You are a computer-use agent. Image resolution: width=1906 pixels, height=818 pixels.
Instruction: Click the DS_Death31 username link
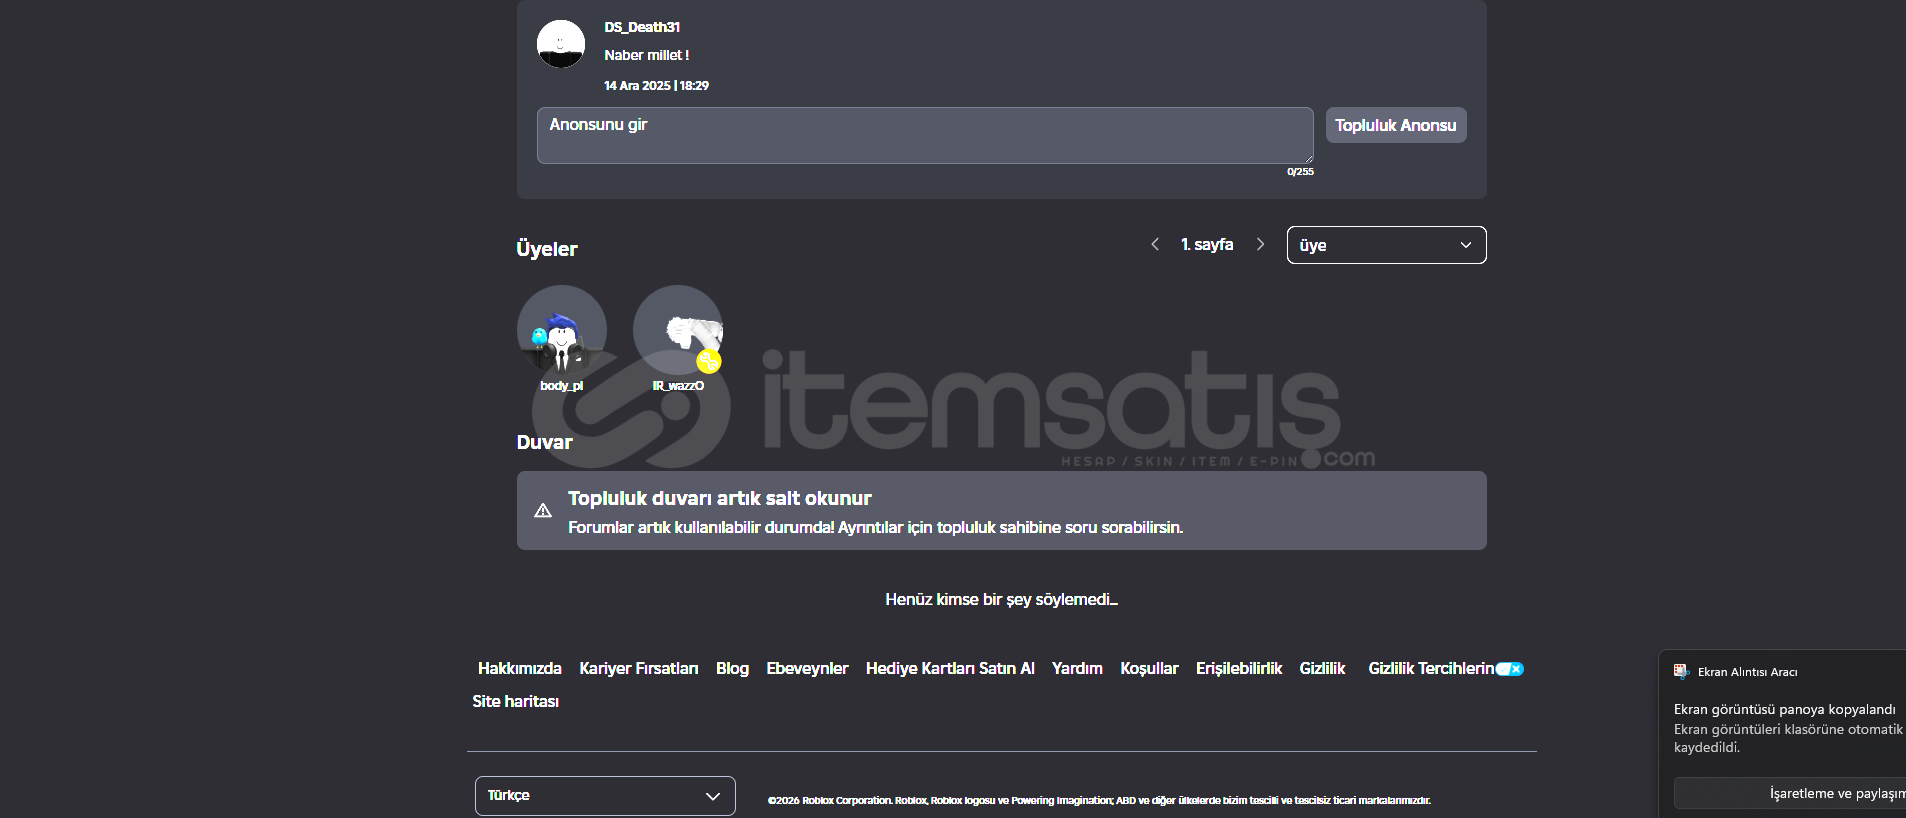[x=642, y=27]
